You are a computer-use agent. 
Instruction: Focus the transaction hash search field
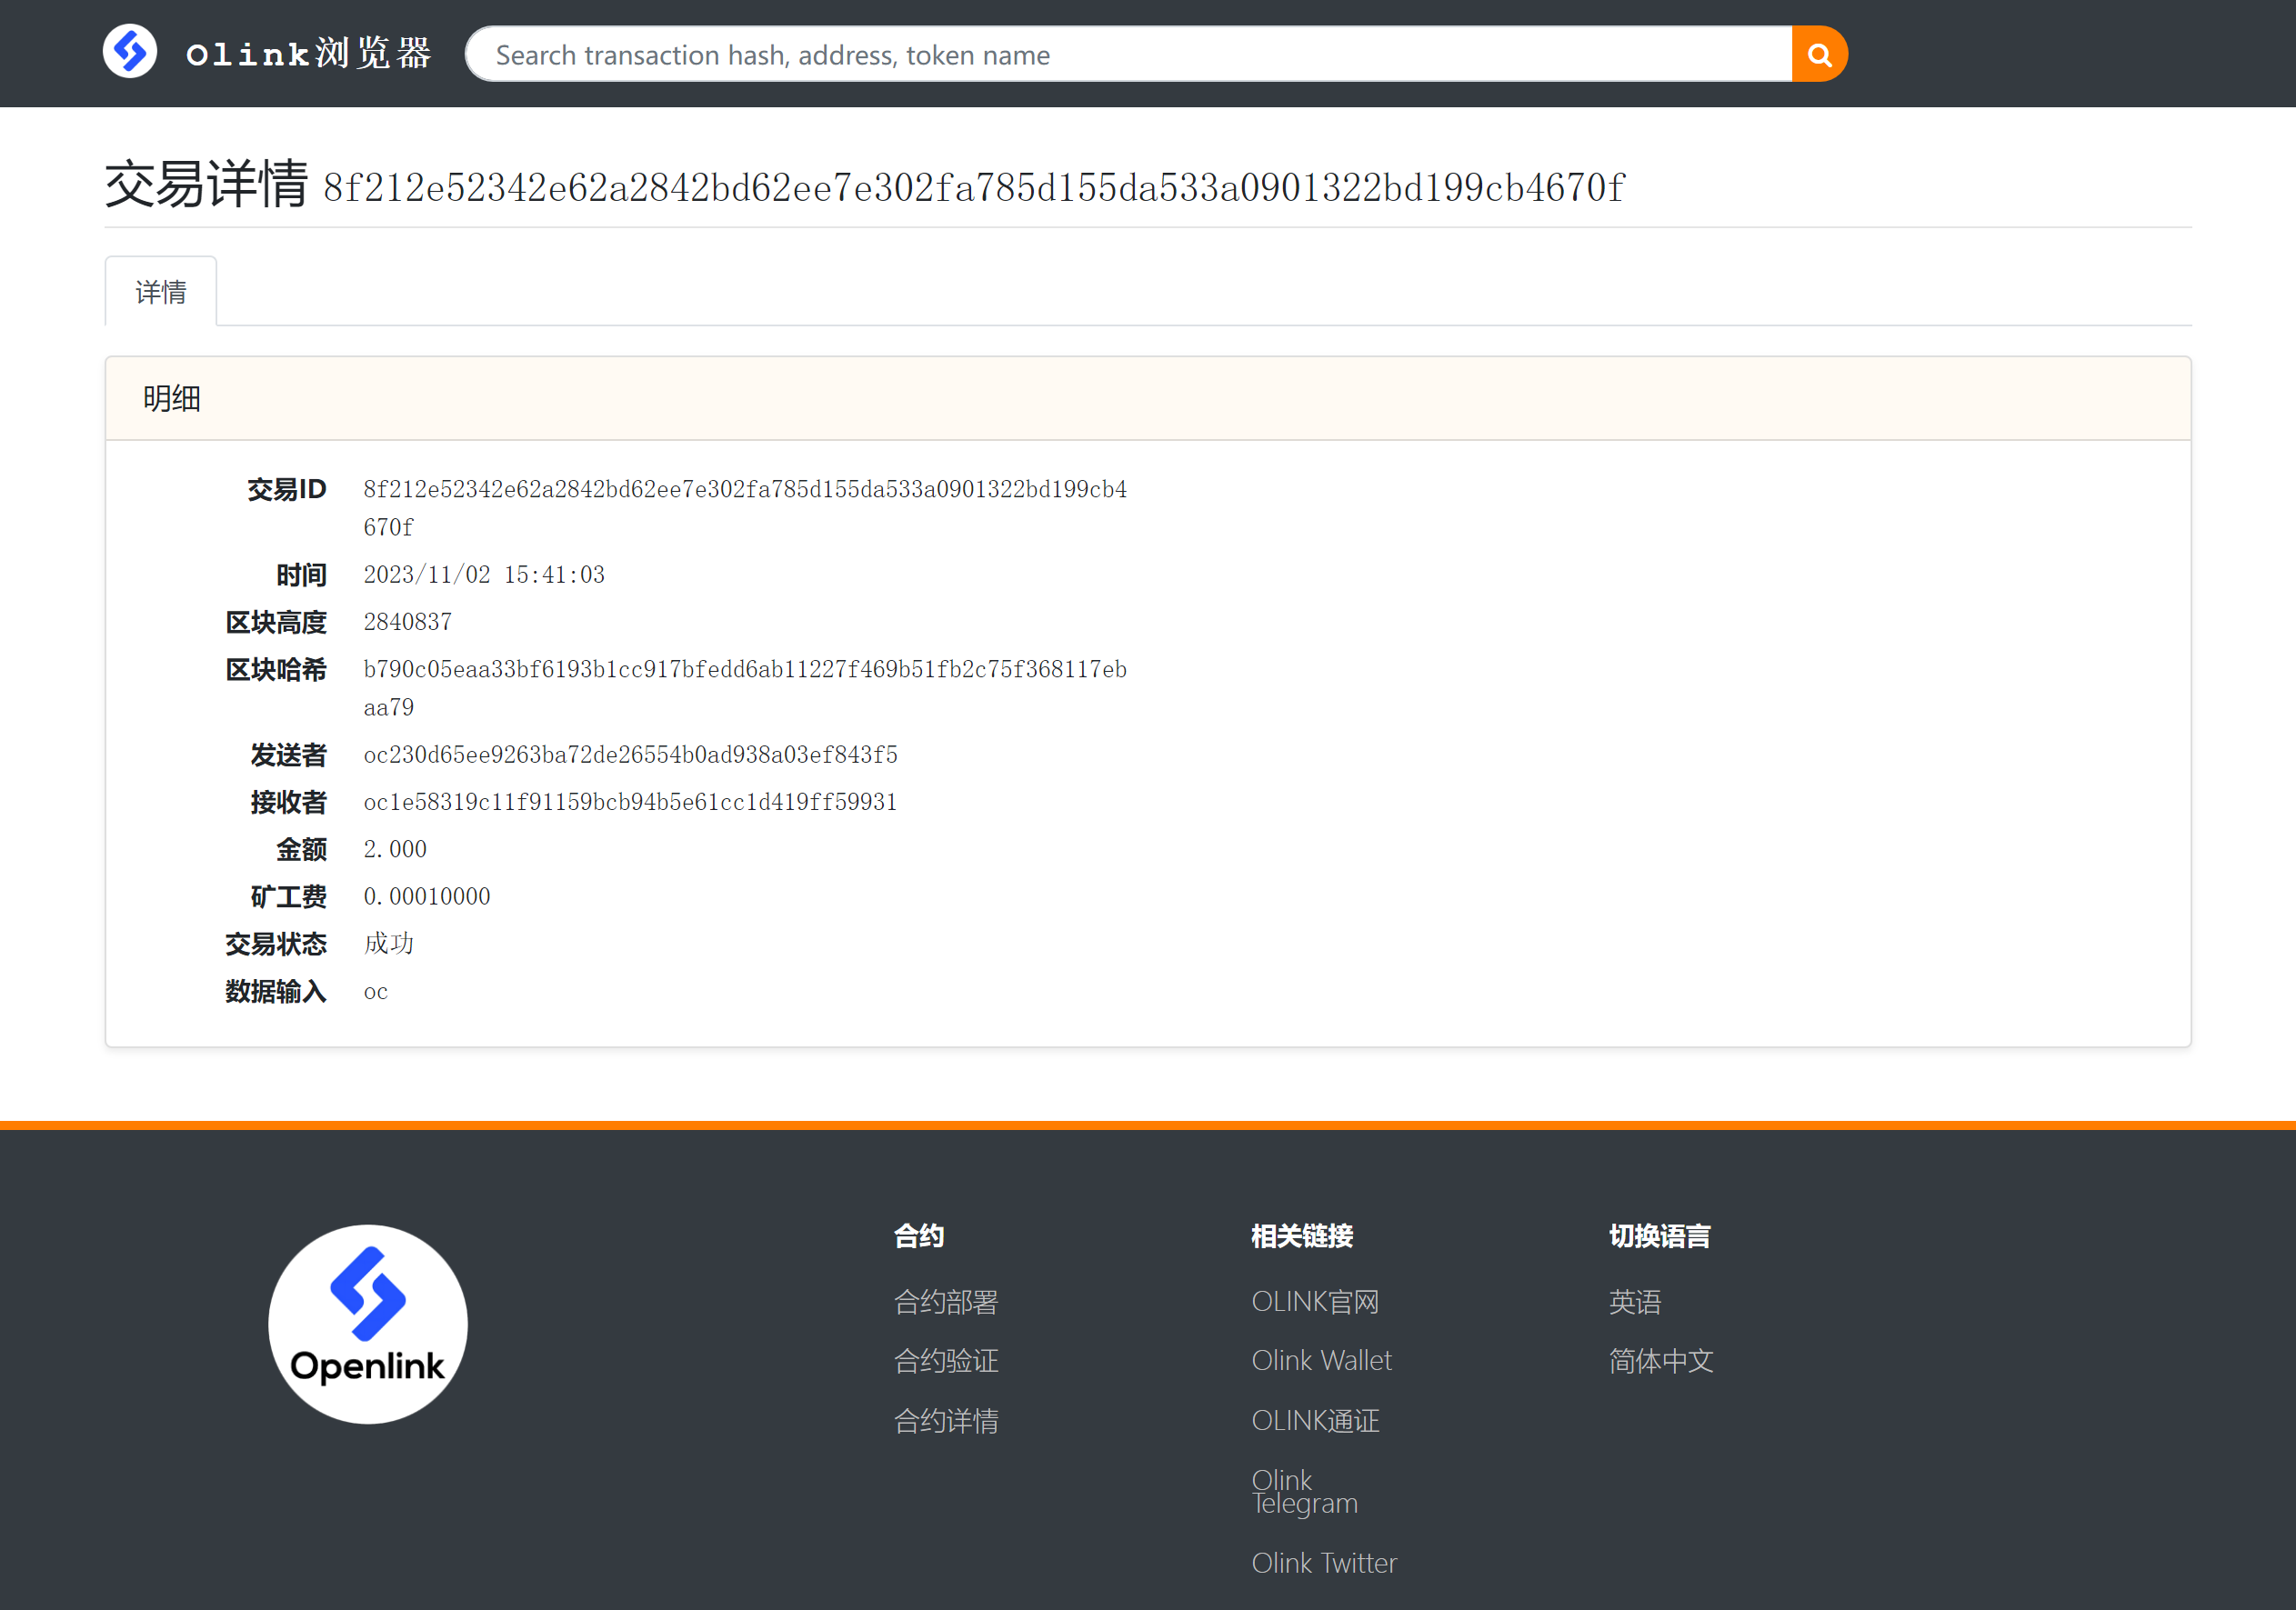pos(1130,54)
